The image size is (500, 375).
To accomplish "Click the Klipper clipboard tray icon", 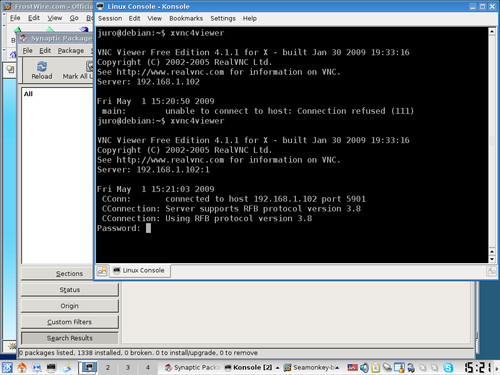I will click(x=376, y=368).
